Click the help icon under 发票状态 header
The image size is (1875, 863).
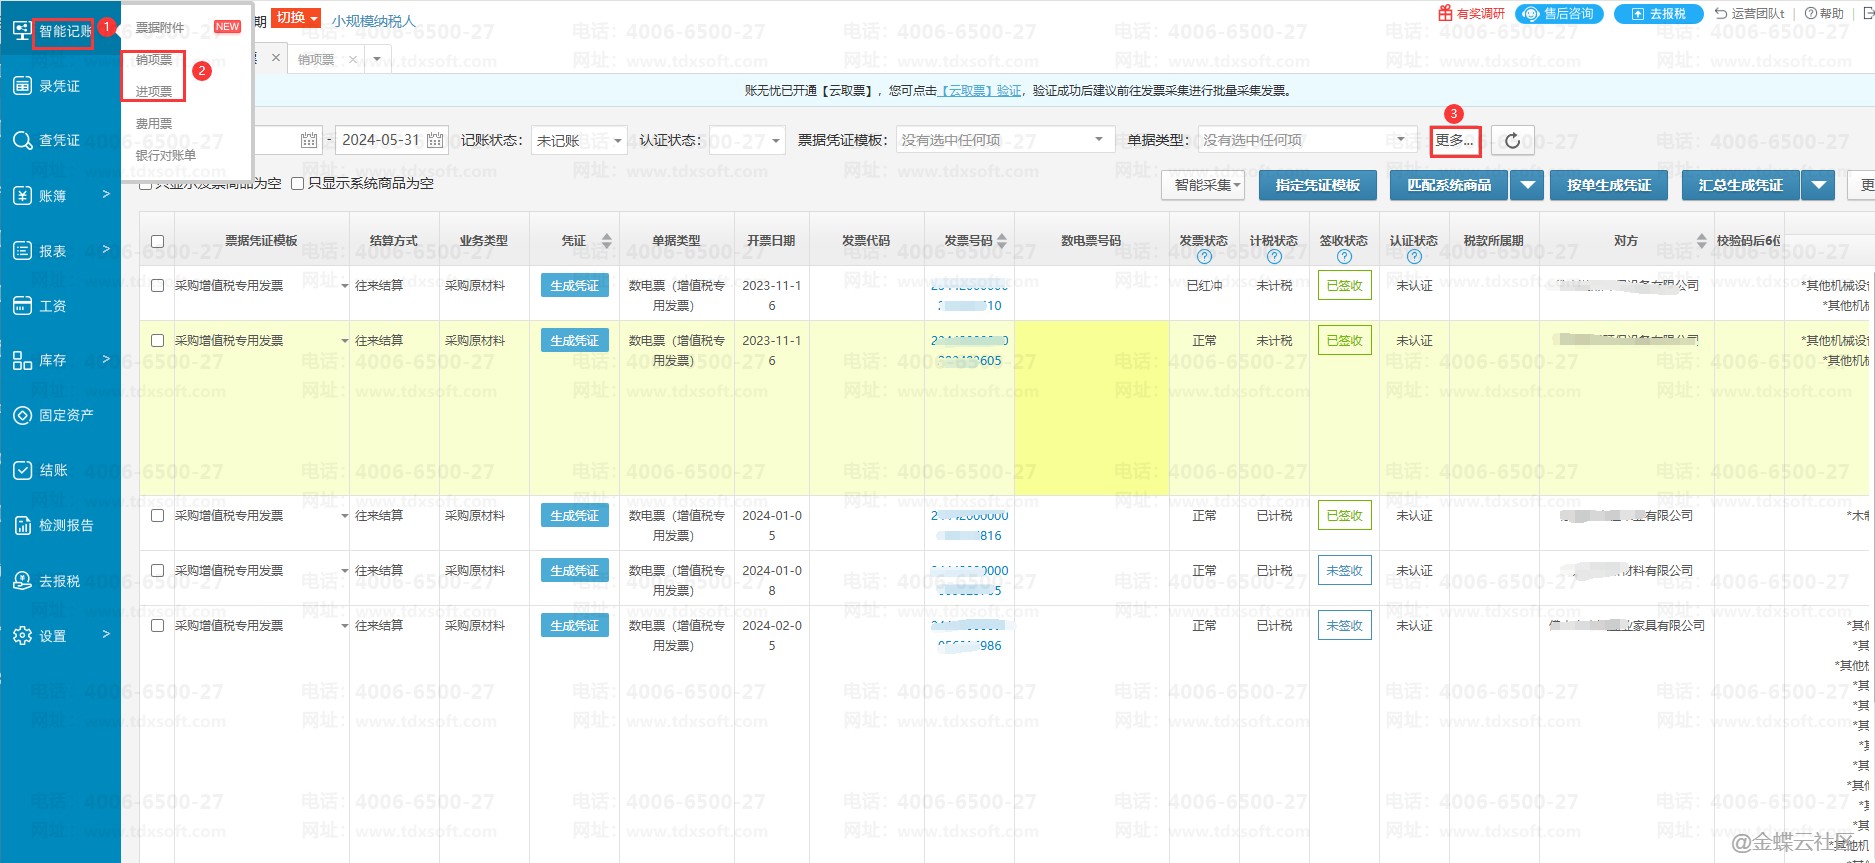(x=1204, y=257)
